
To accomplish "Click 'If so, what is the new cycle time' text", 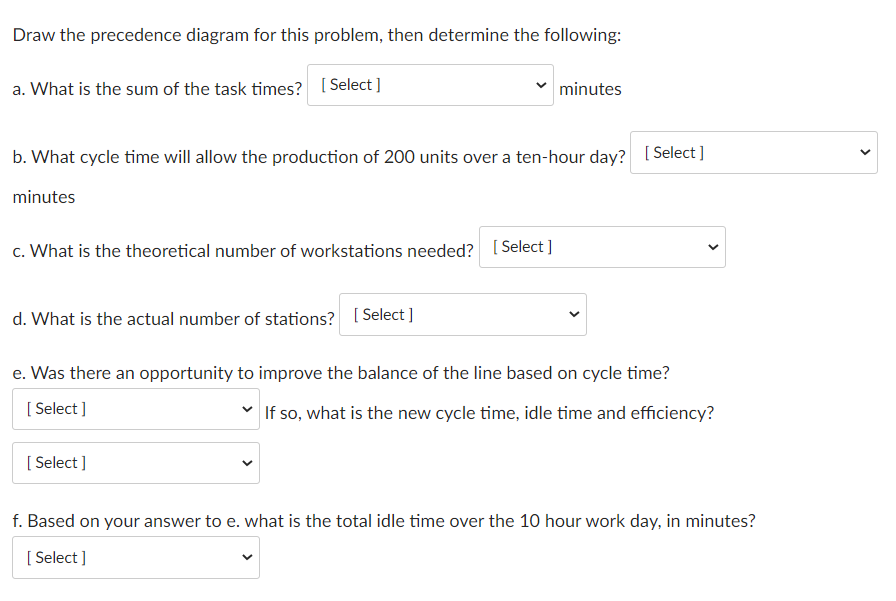I will pyautogui.click(x=489, y=413).
